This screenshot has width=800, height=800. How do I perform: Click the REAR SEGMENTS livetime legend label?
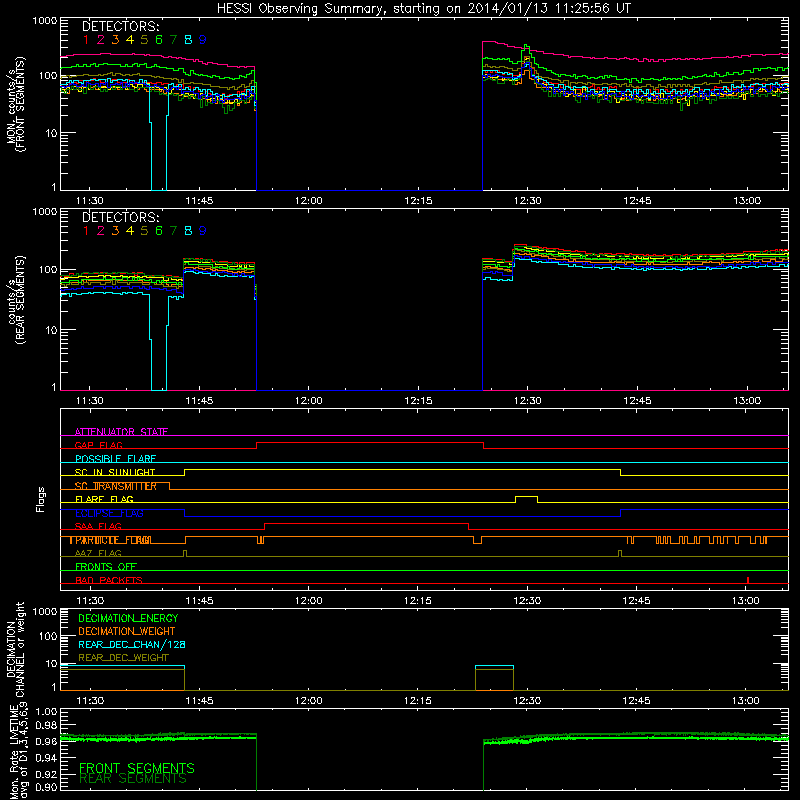(133, 779)
